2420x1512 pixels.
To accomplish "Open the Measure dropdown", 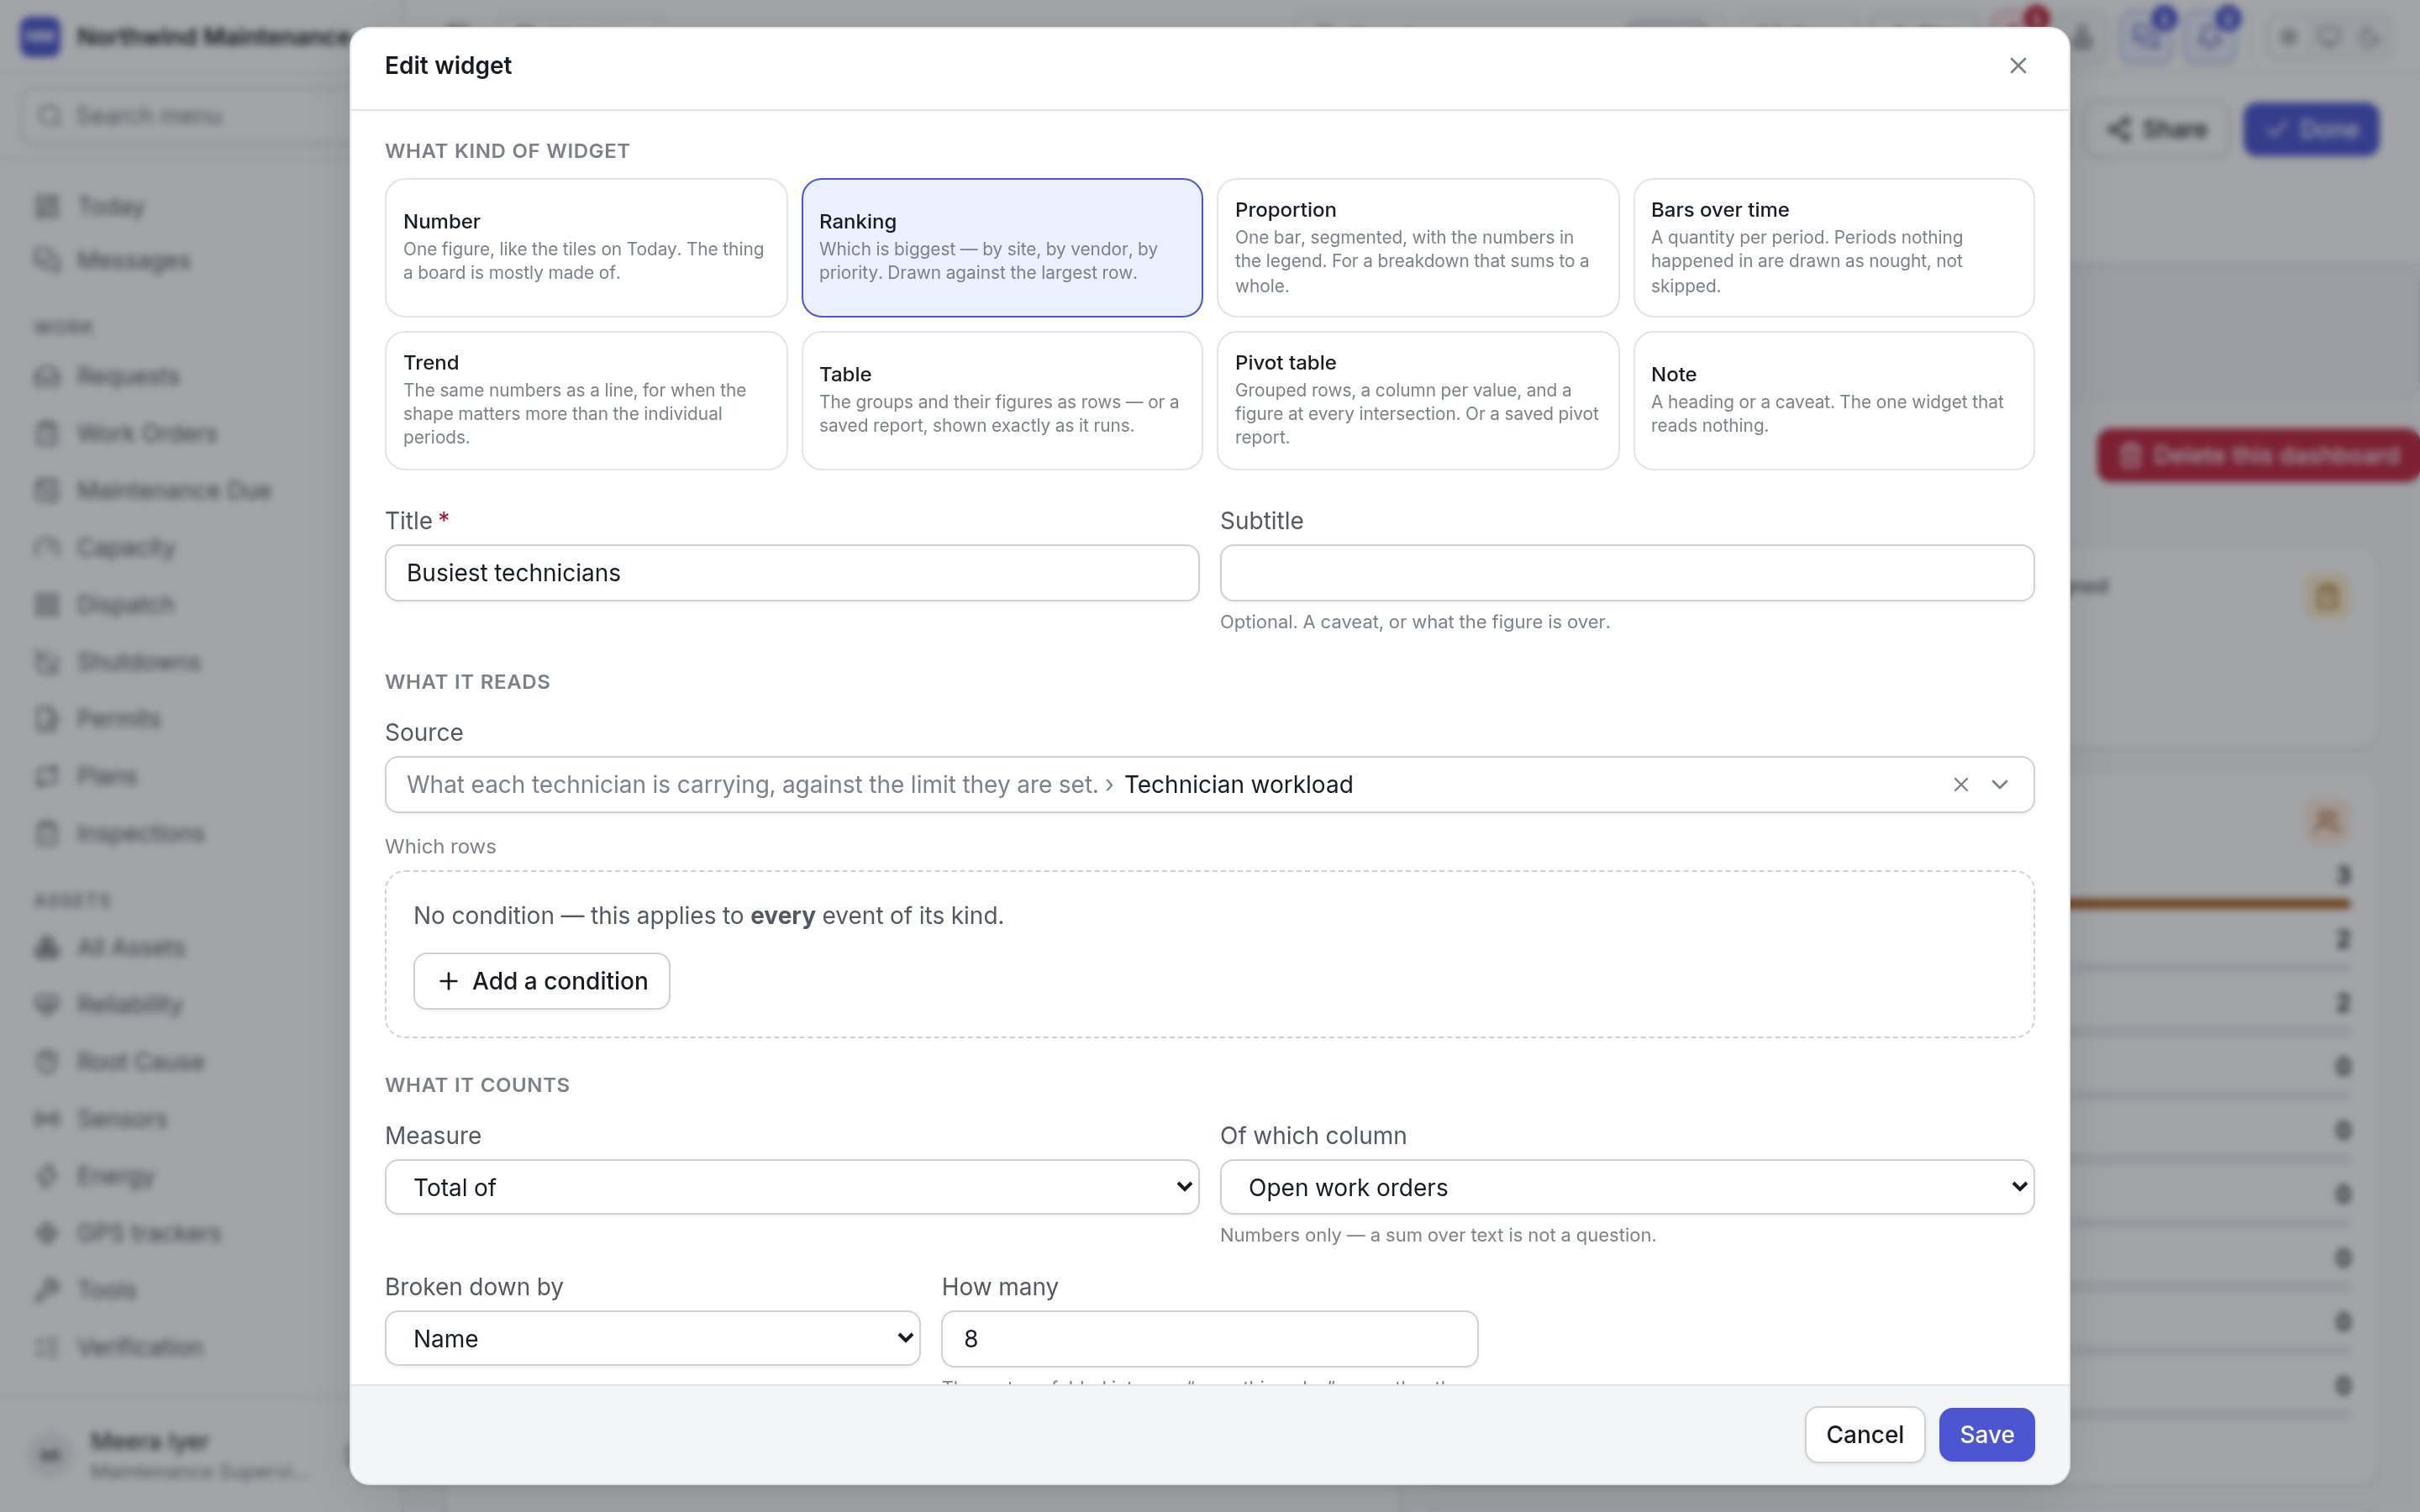I will click(792, 1187).
